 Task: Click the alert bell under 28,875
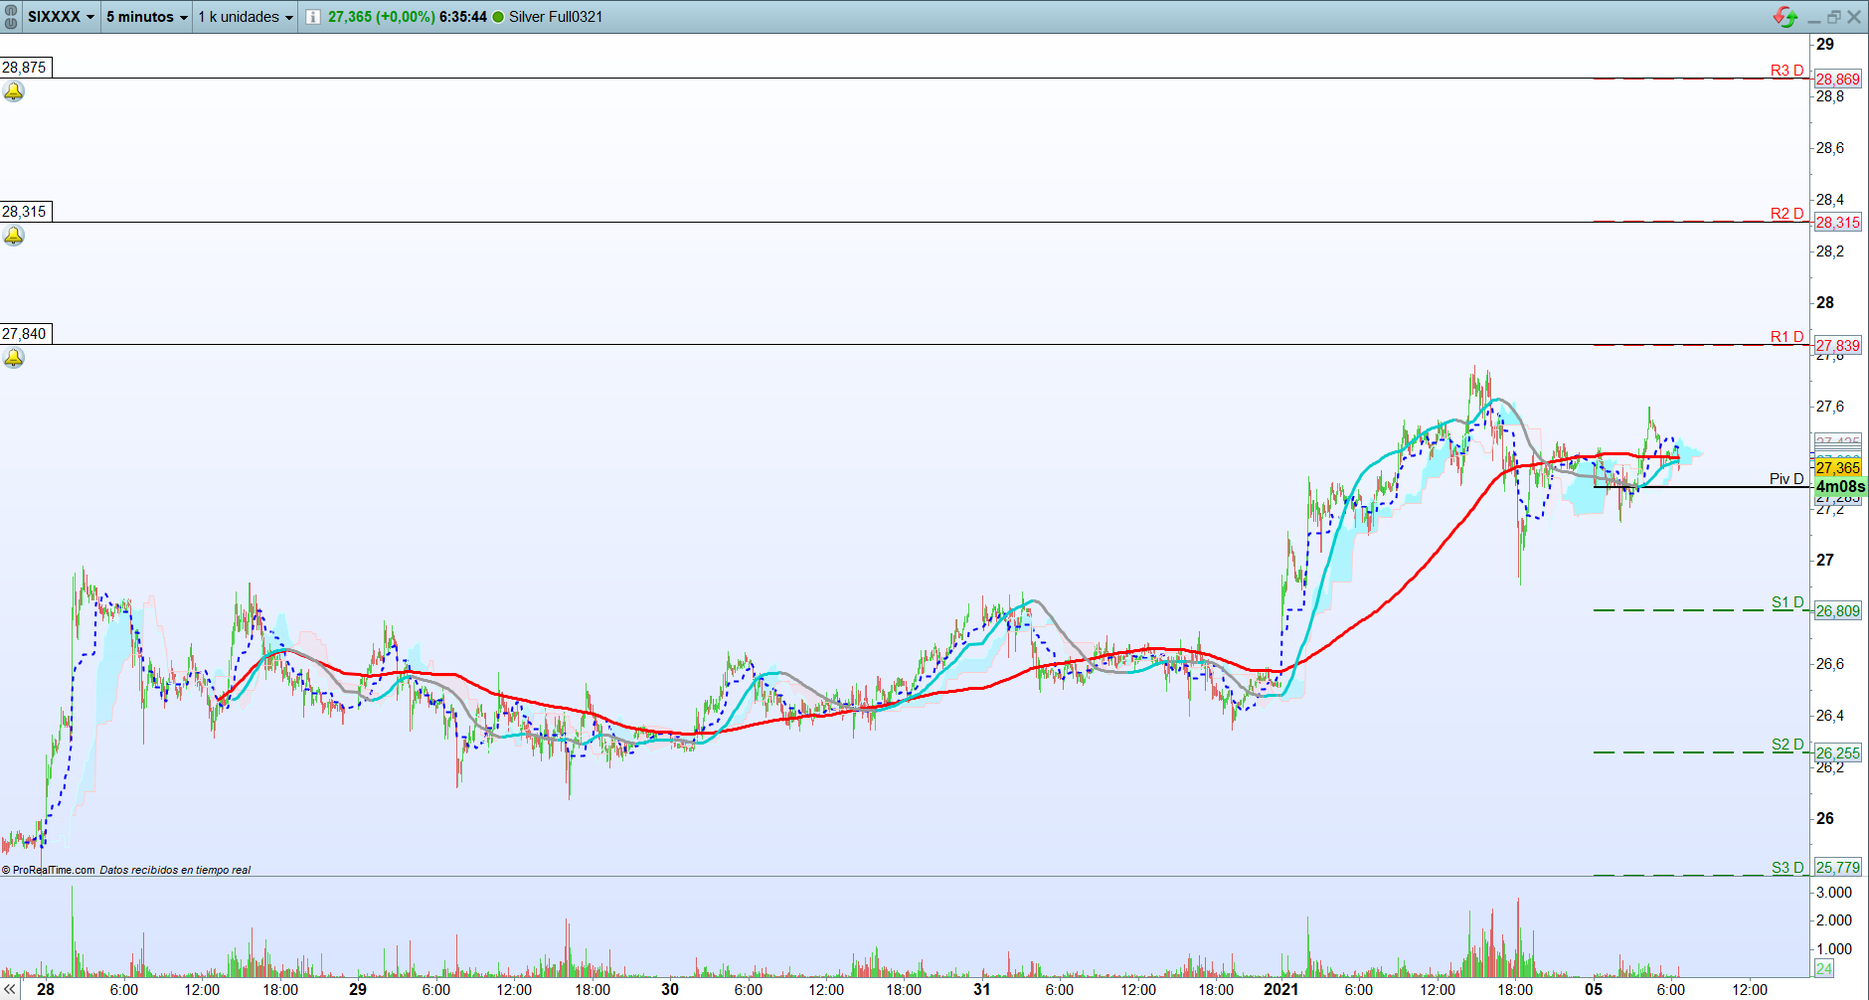13,92
